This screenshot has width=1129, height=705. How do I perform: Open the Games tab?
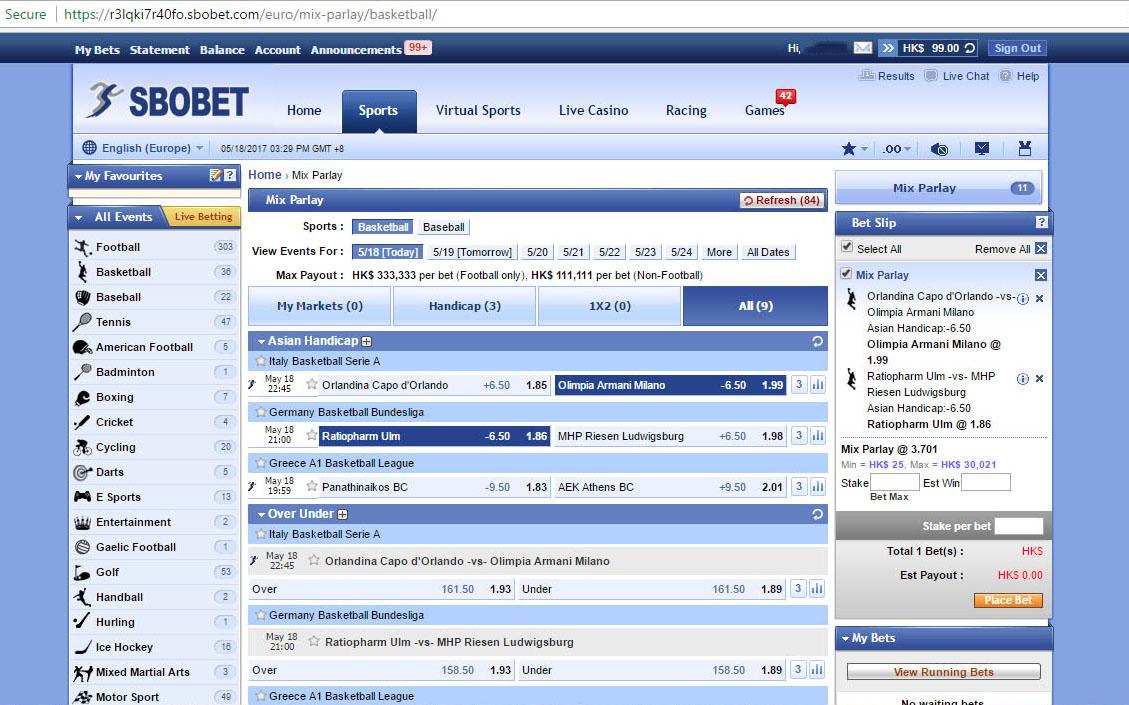click(x=765, y=110)
